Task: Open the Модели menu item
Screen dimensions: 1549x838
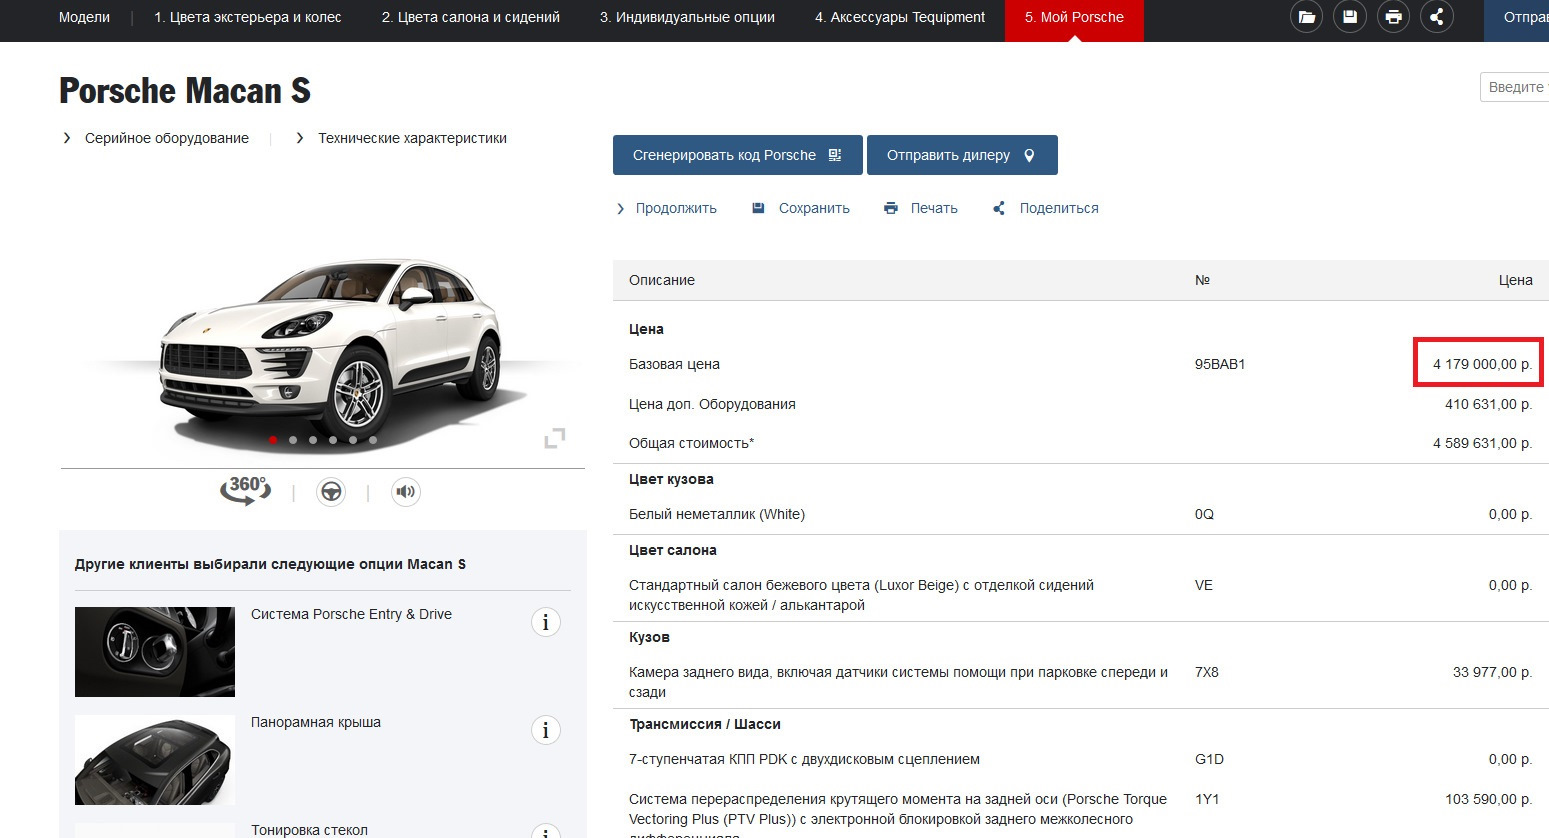Action: coord(85,17)
